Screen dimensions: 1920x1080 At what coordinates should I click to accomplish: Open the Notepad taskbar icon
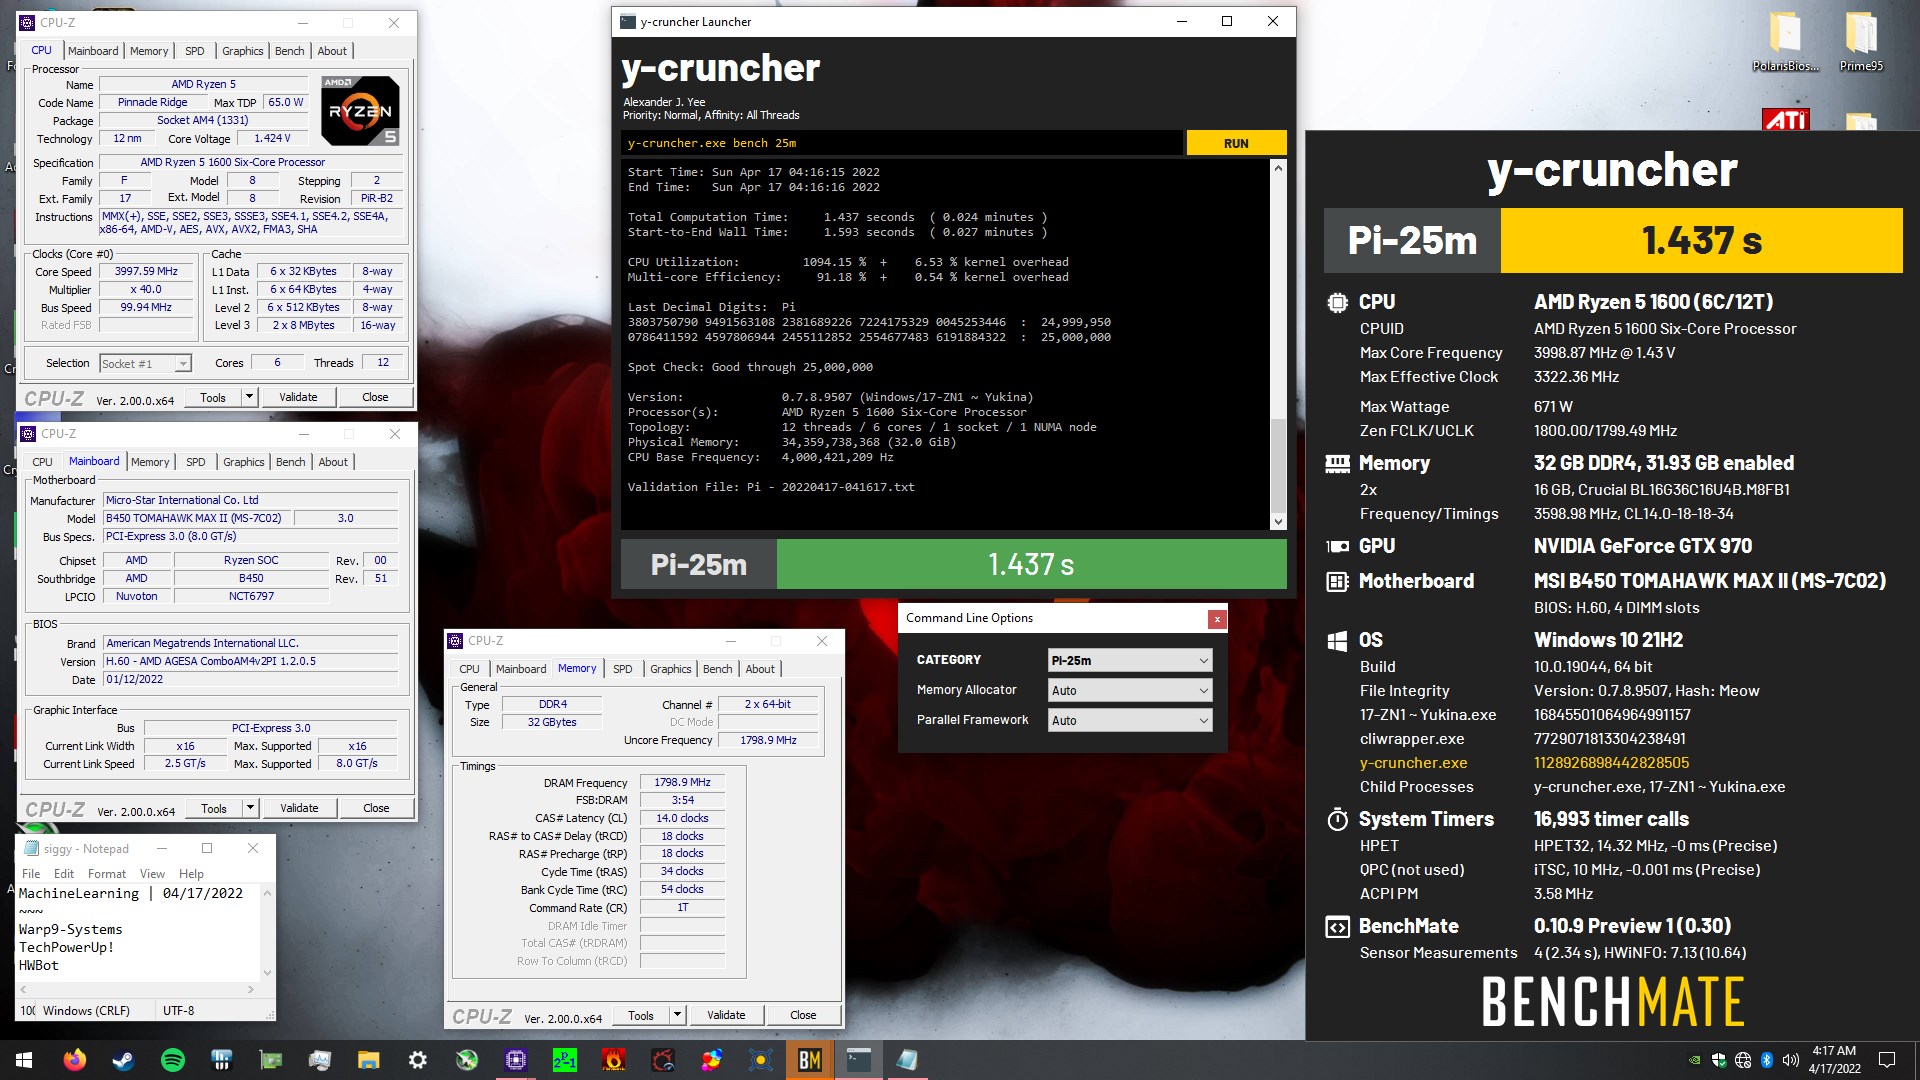(907, 1060)
